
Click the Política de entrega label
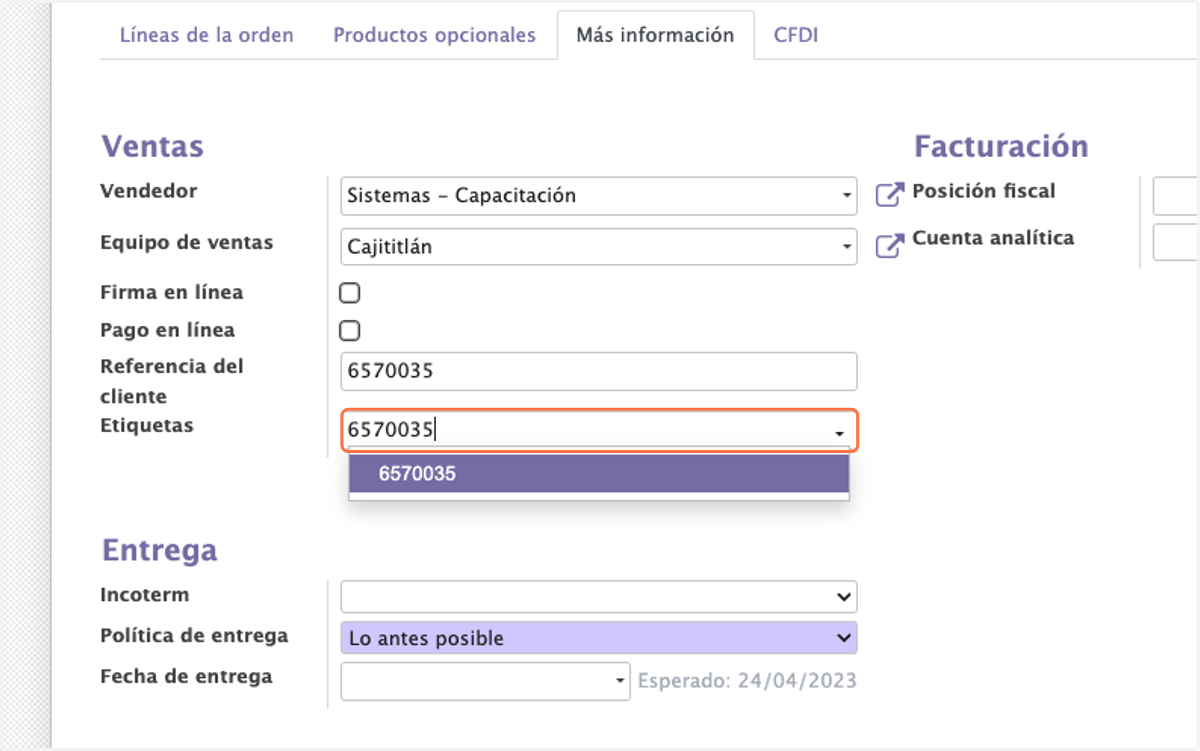click(x=194, y=636)
